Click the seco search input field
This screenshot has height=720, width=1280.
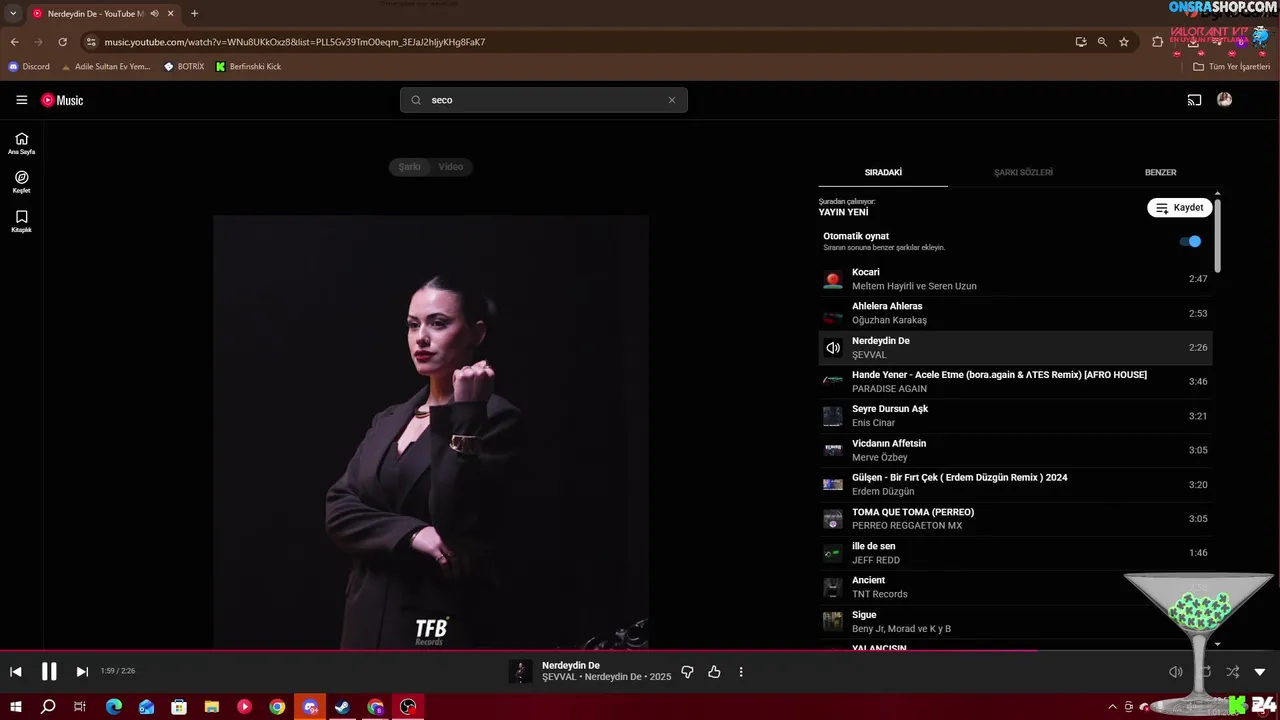tap(546, 100)
